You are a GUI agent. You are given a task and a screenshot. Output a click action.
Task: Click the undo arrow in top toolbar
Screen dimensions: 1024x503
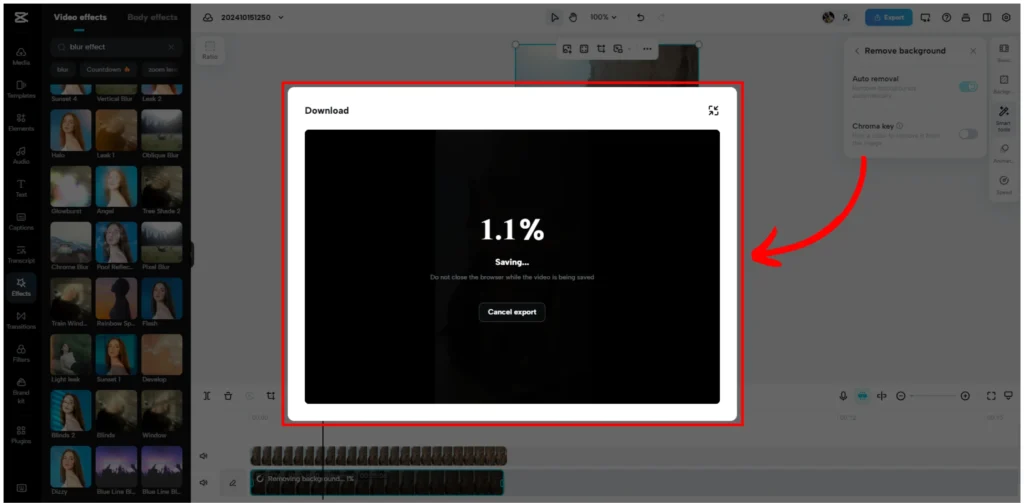(641, 18)
